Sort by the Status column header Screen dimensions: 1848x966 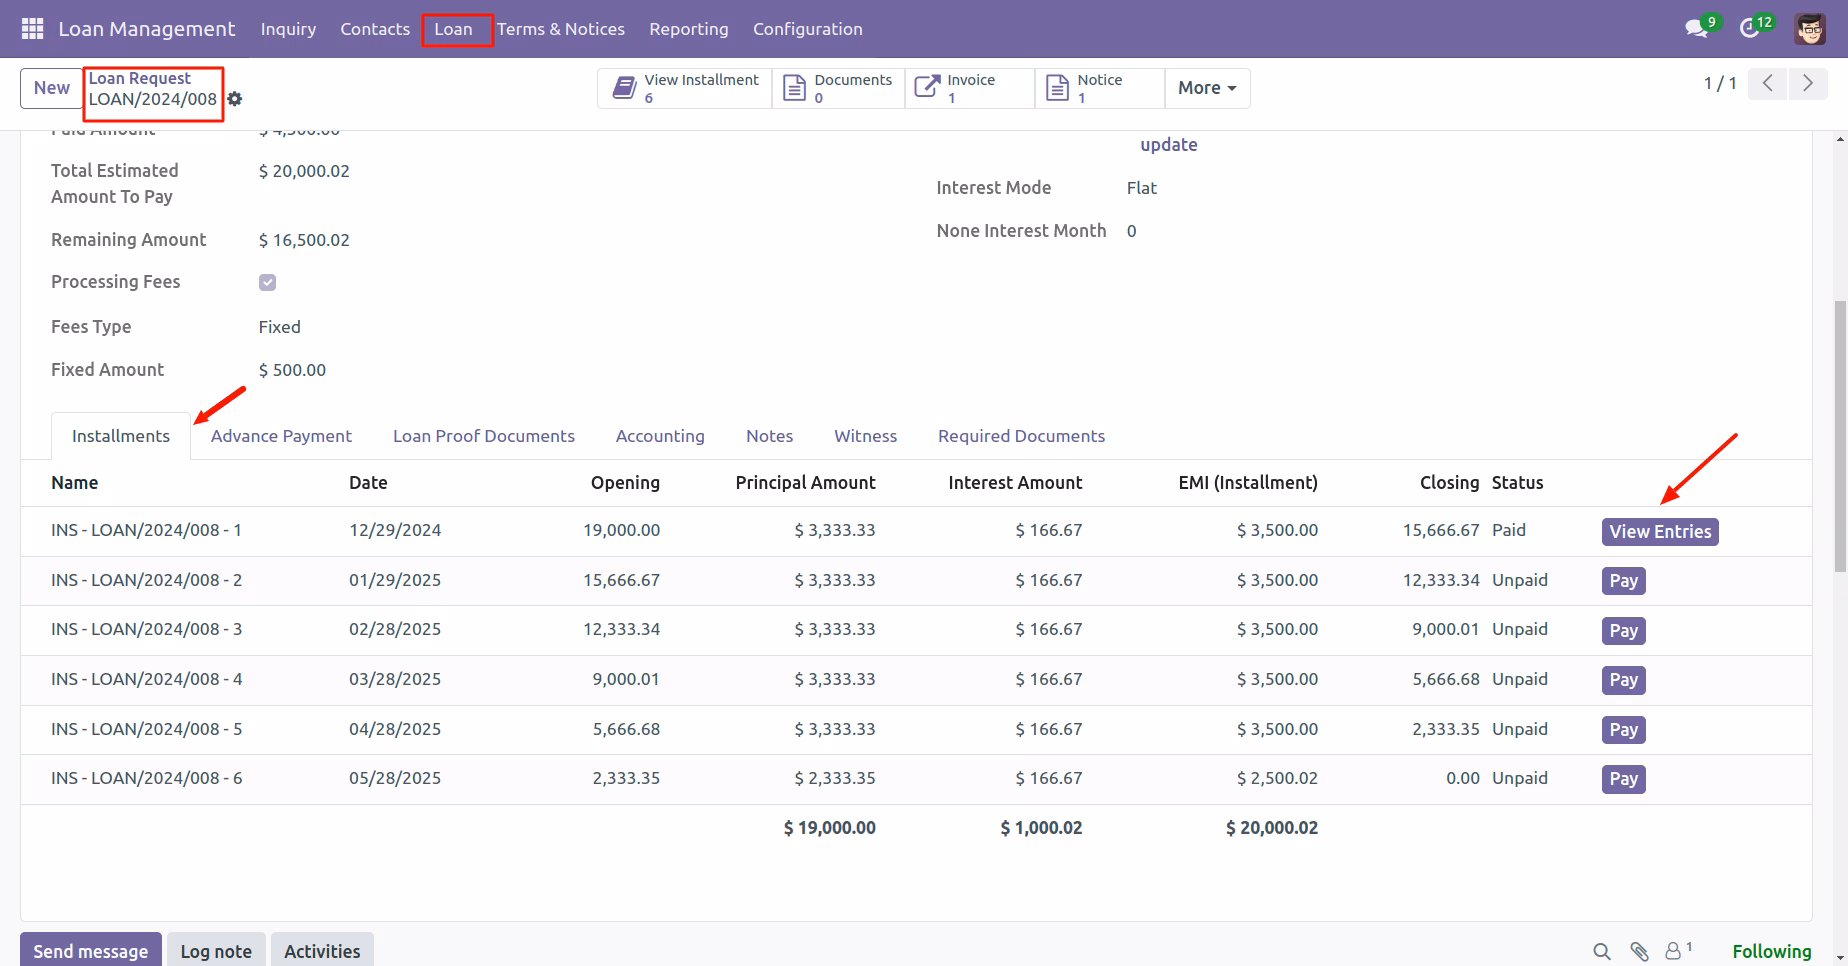pos(1517,483)
